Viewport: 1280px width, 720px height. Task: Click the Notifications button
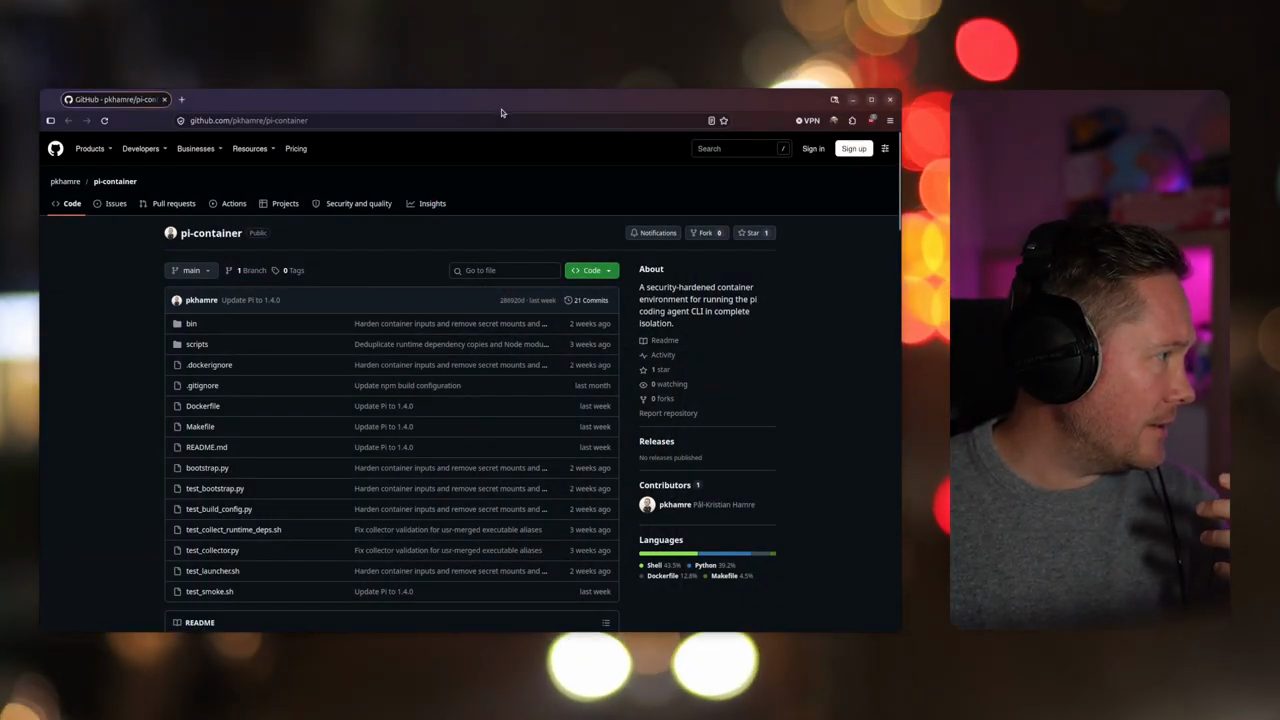653,233
